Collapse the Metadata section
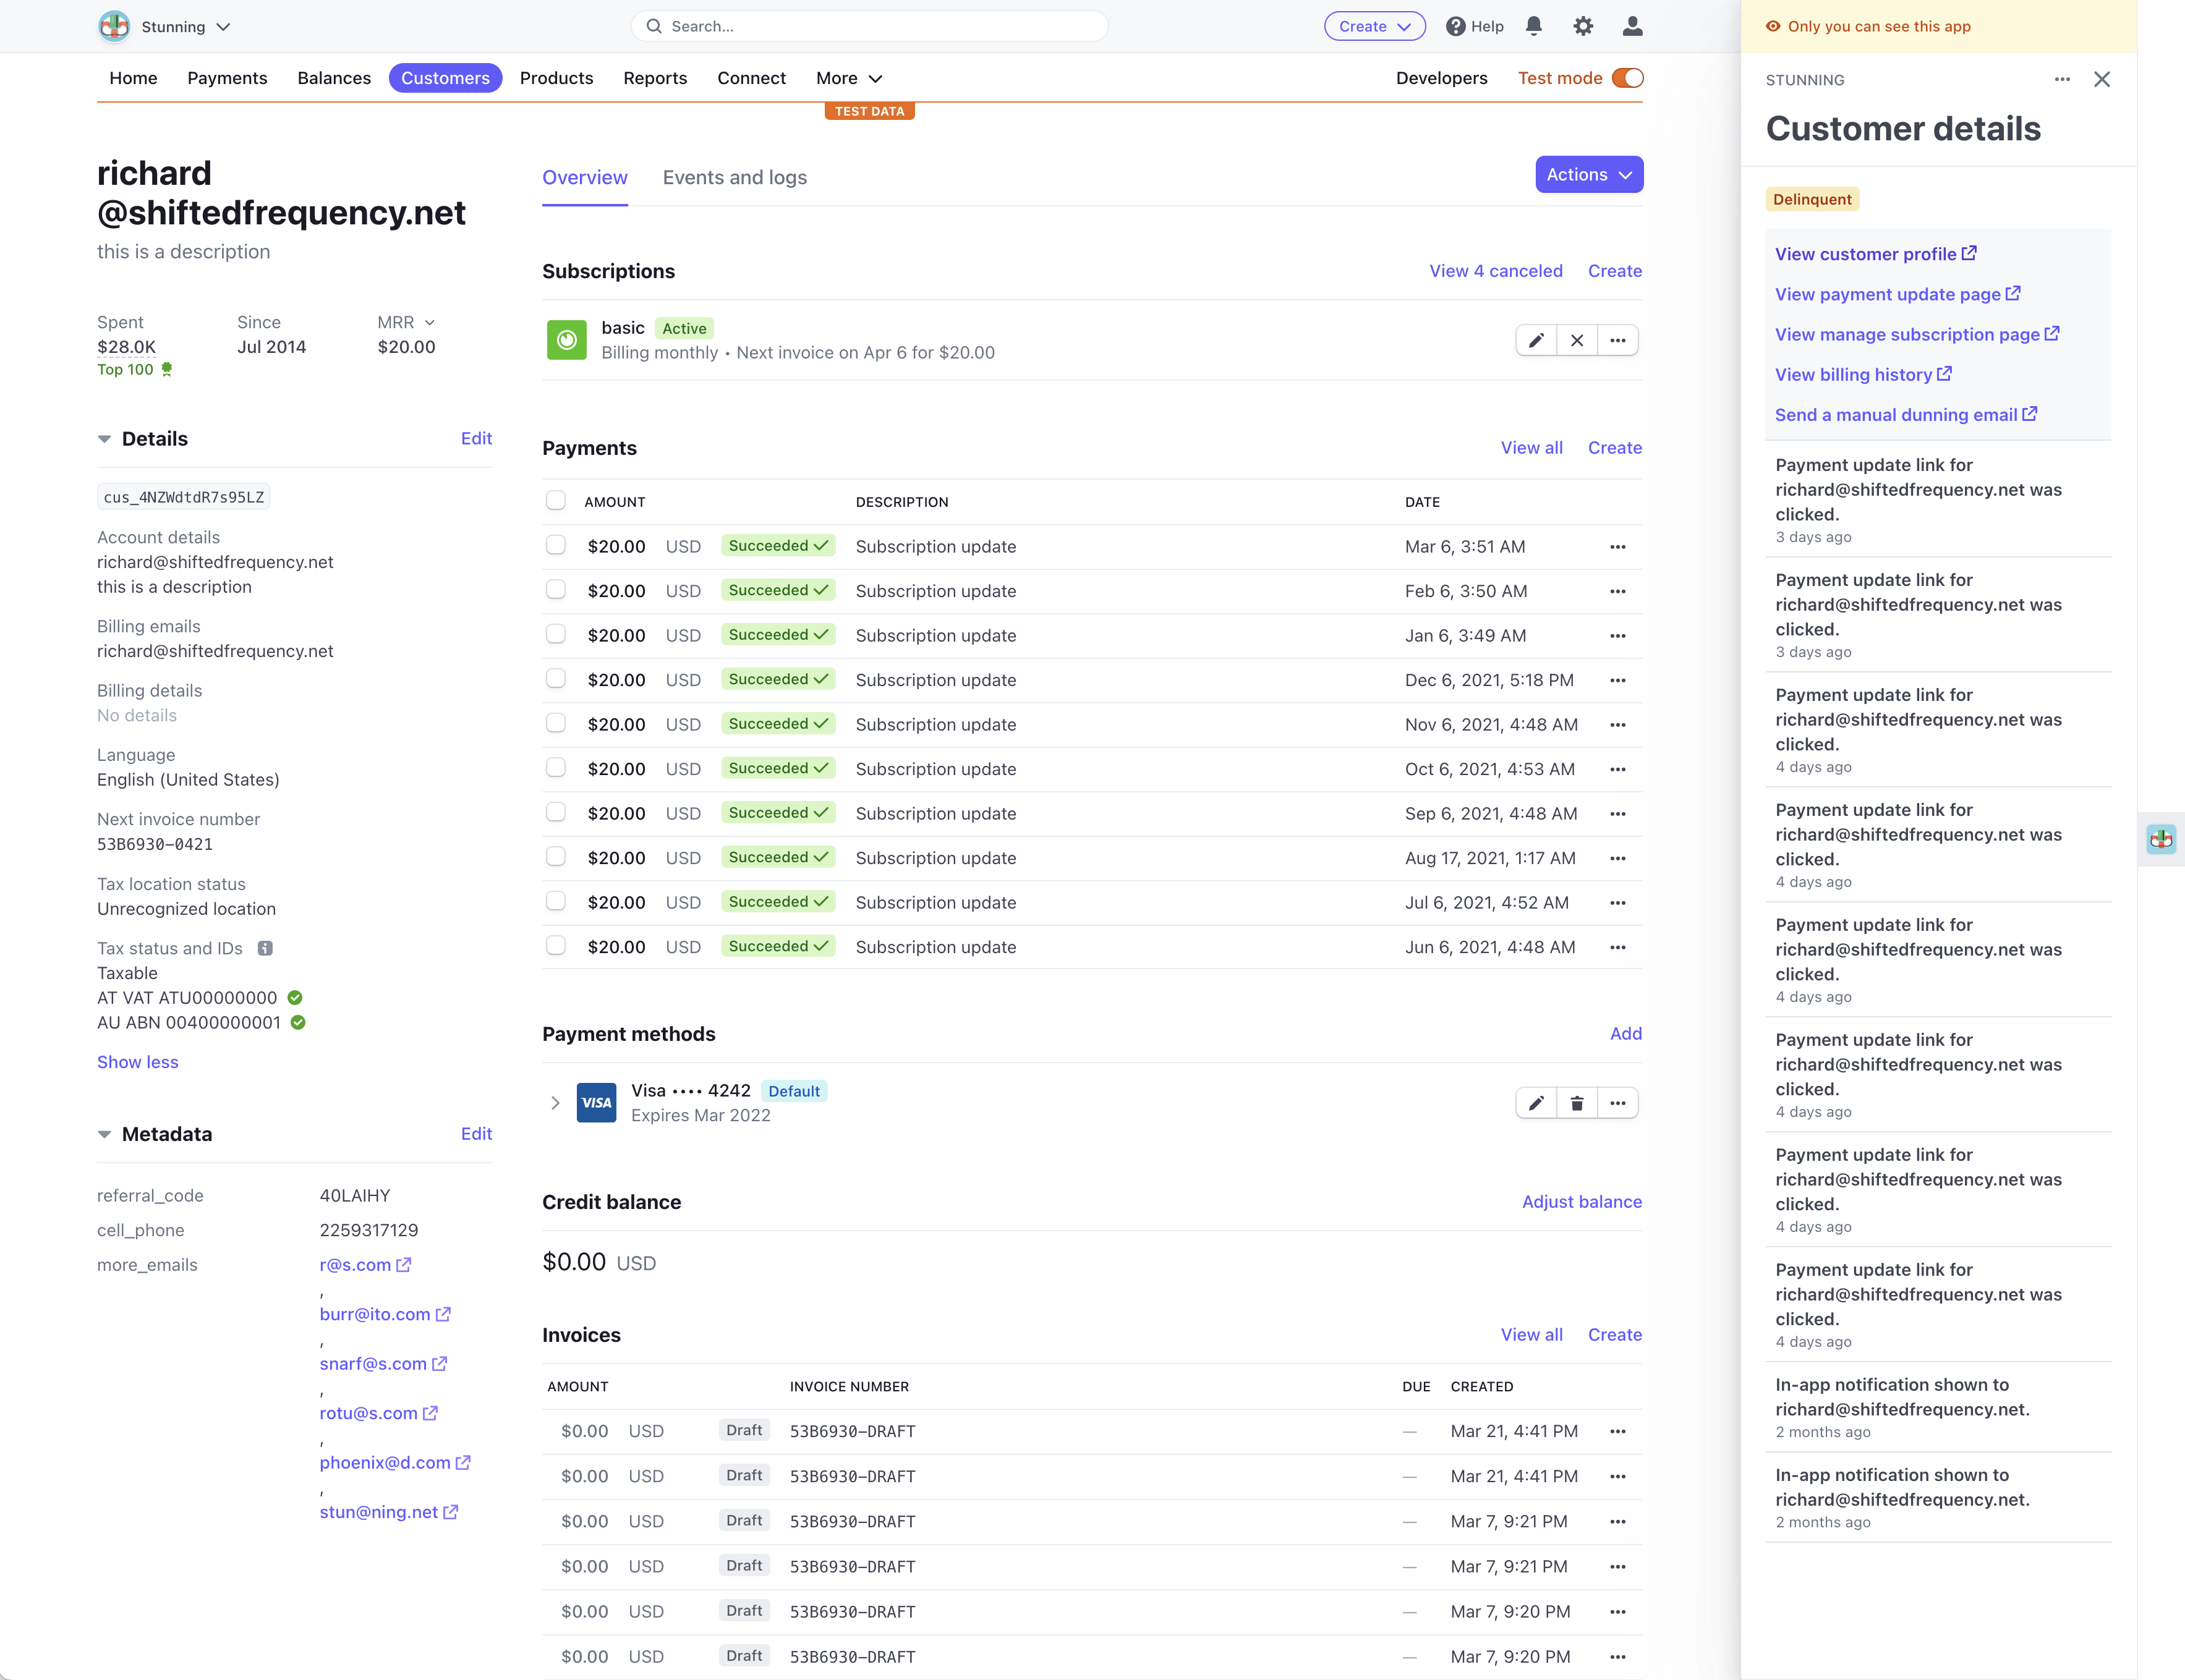This screenshot has width=2185, height=1680. (x=104, y=1134)
